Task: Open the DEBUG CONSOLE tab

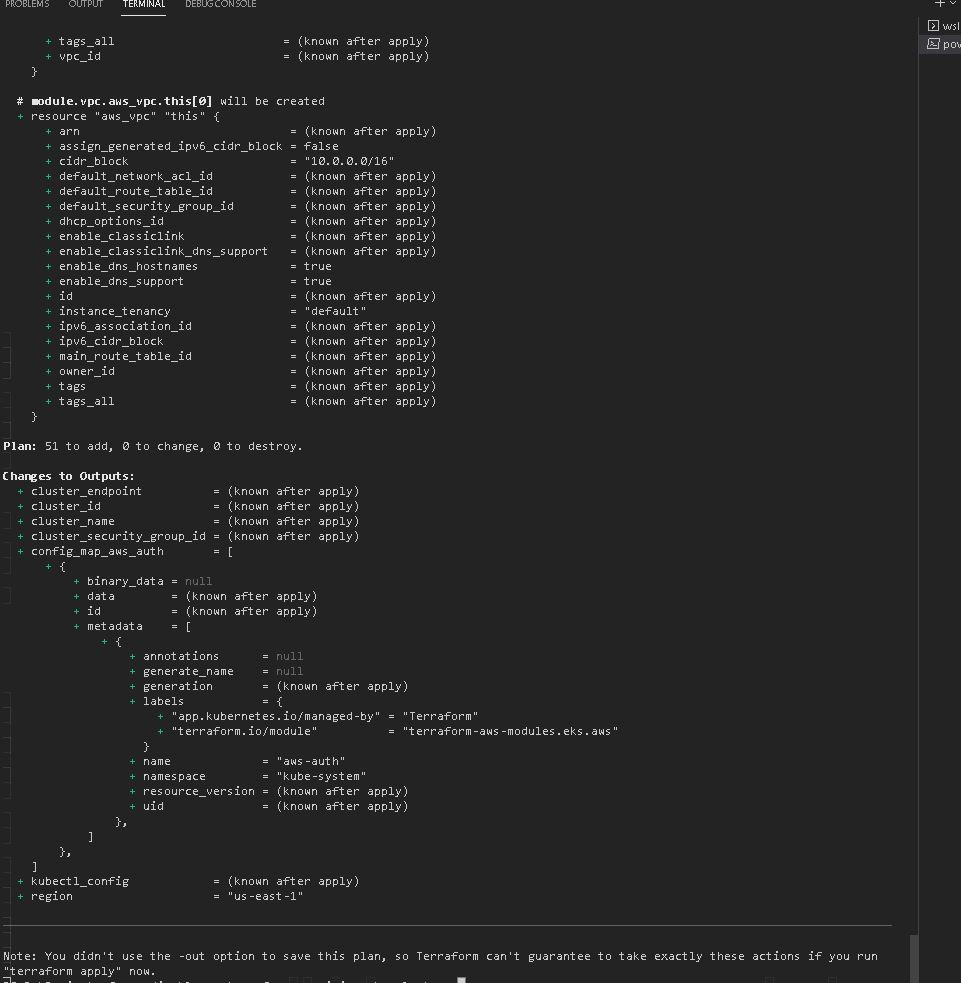Action: (220, 4)
